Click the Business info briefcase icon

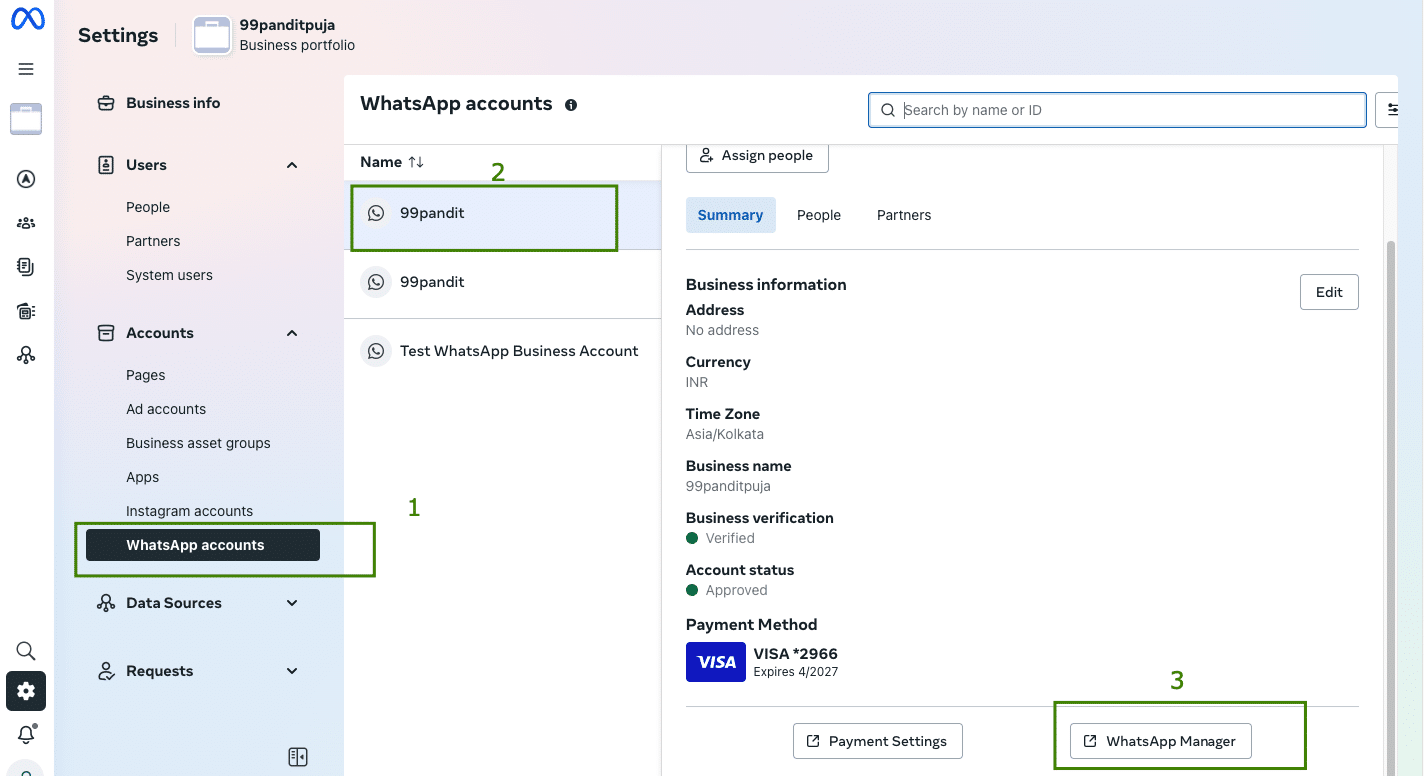[105, 103]
